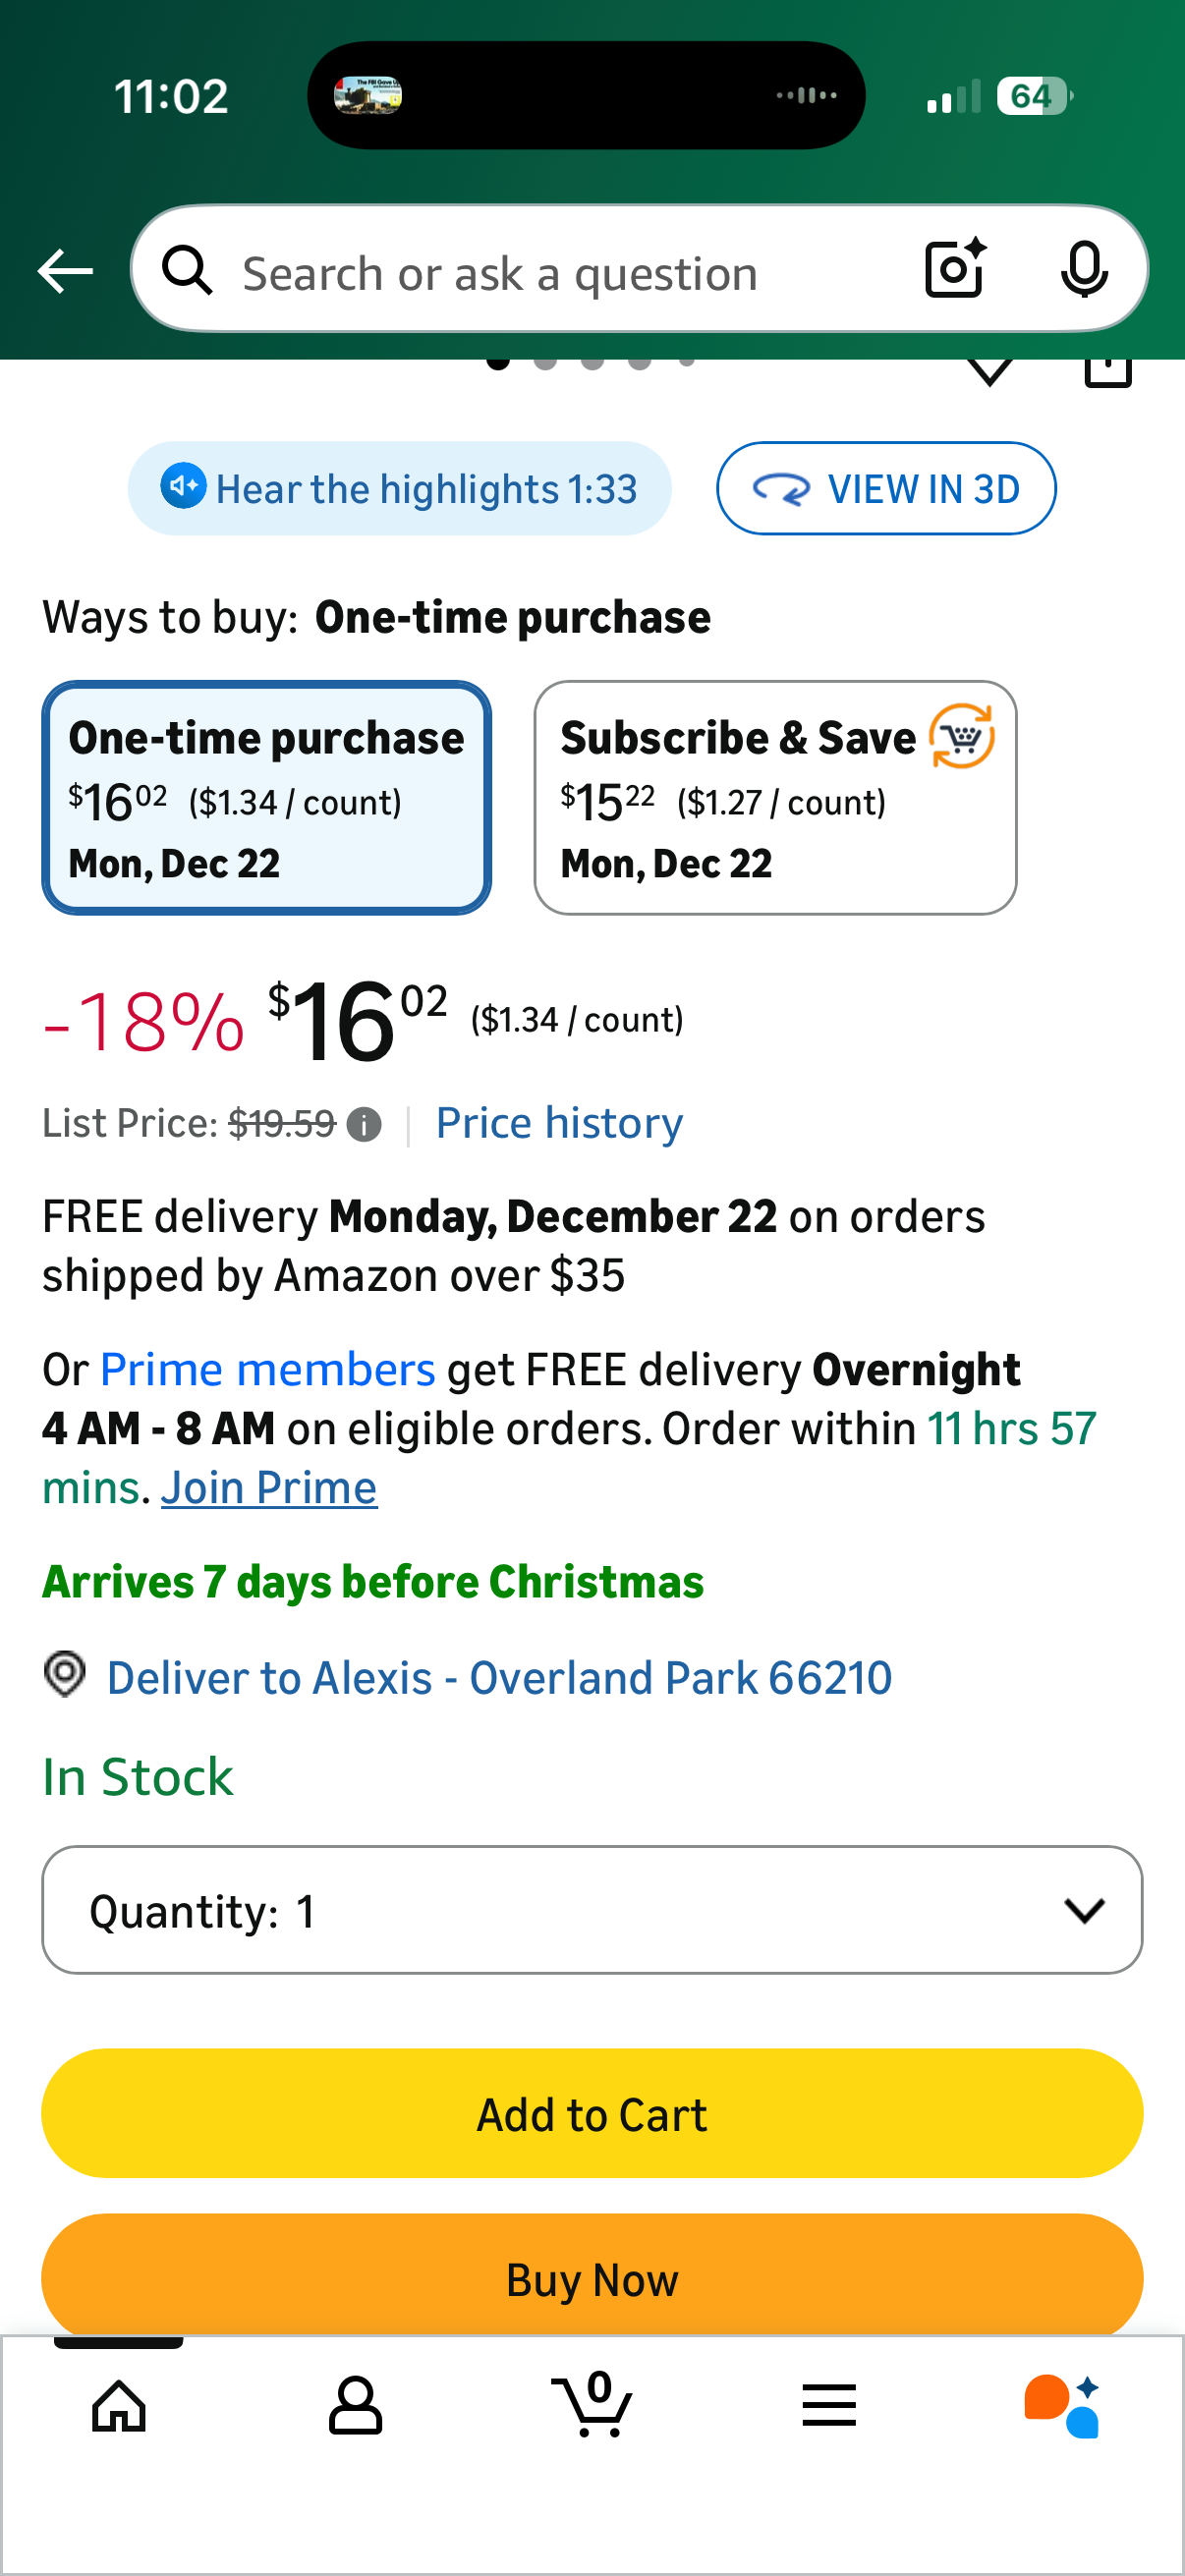Viewport: 1185px width, 2576px height.
Task: Open the Rufus AI assistant icon
Action: click(x=1062, y=2405)
